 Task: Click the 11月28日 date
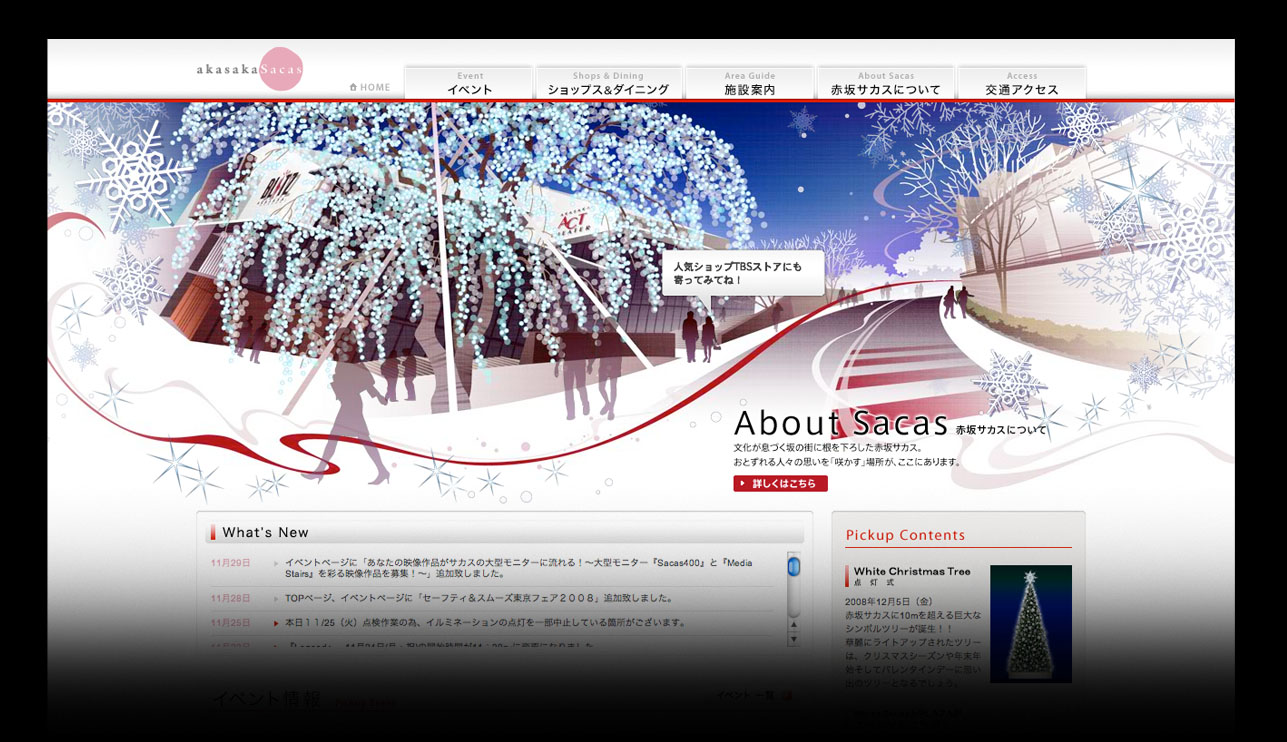pyautogui.click(x=231, y=598)
